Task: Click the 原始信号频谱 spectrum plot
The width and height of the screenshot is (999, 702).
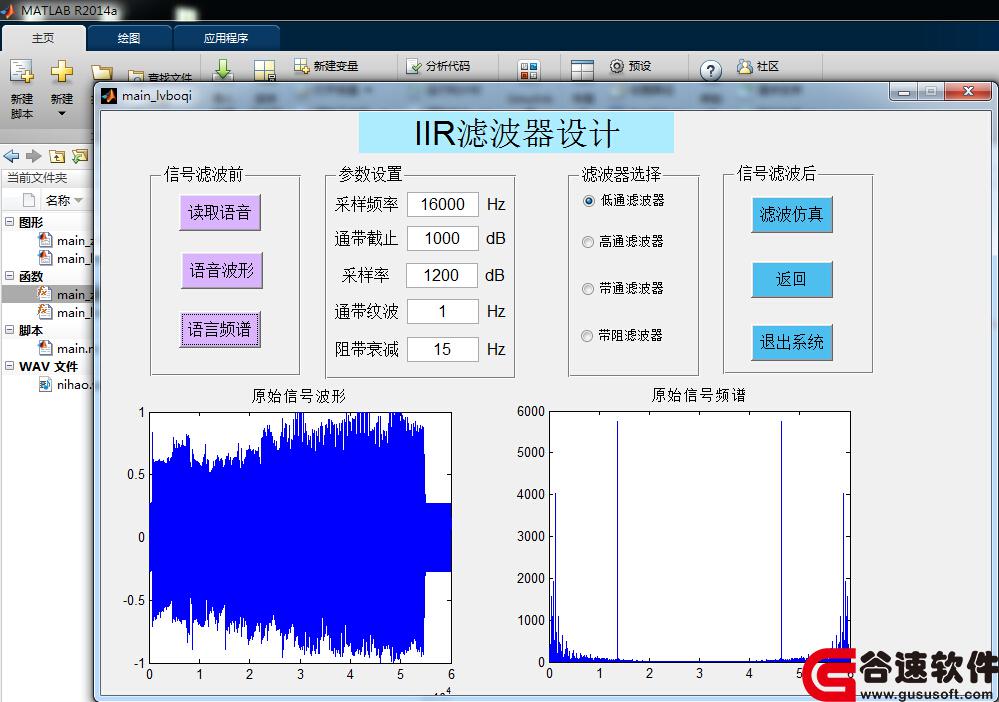Action: tap(700, 536)
